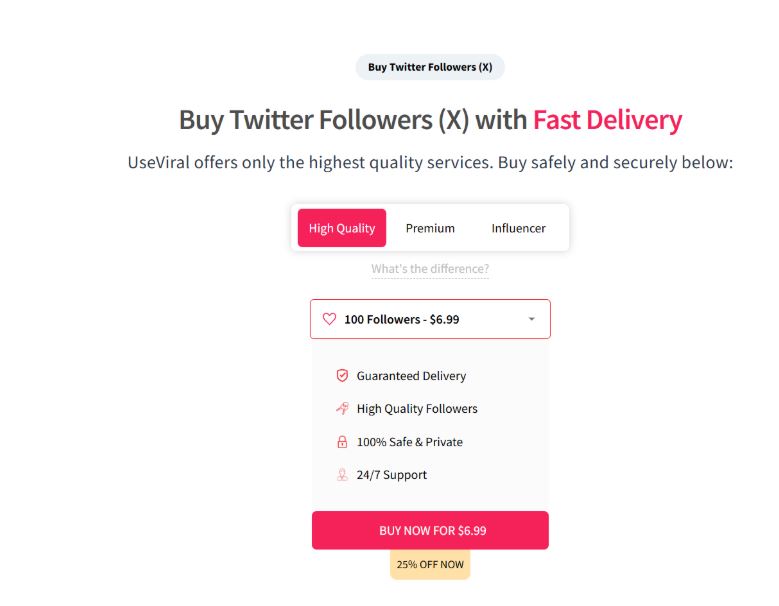779x606 pixels.
Task: Select the High Quality tier option
Action: point(342,228)
